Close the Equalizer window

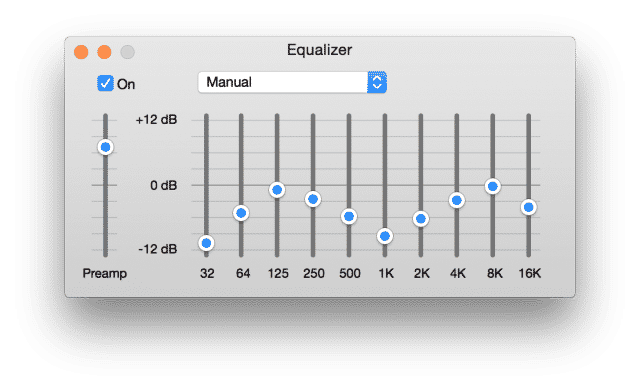tap(81, 52)
